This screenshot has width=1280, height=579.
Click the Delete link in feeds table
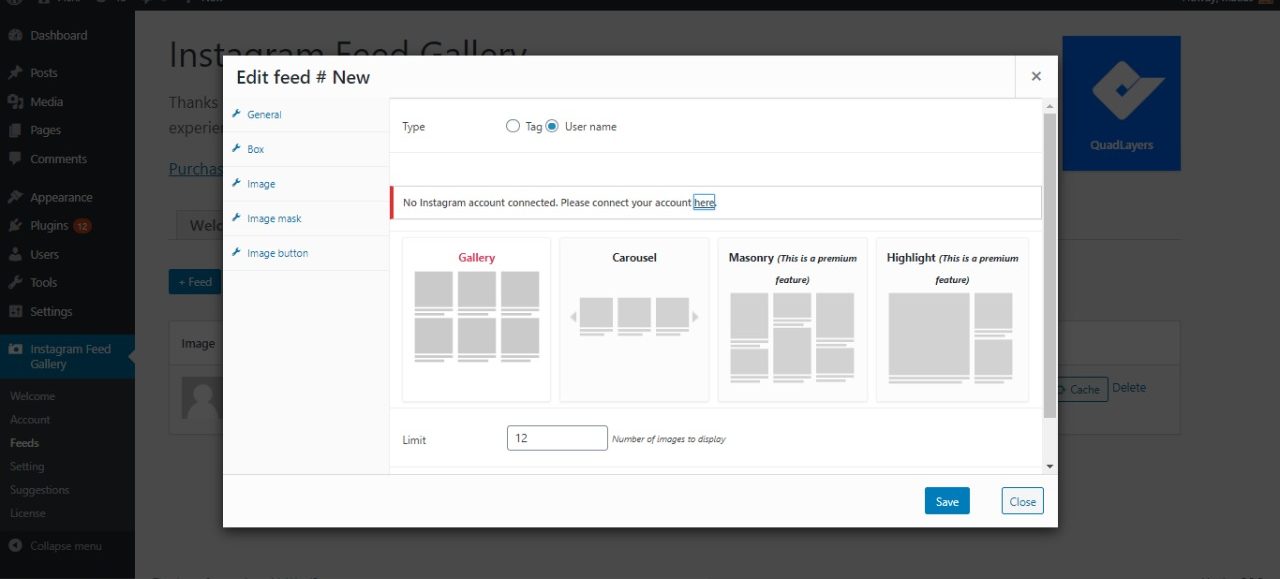[x=1129, y=388]
